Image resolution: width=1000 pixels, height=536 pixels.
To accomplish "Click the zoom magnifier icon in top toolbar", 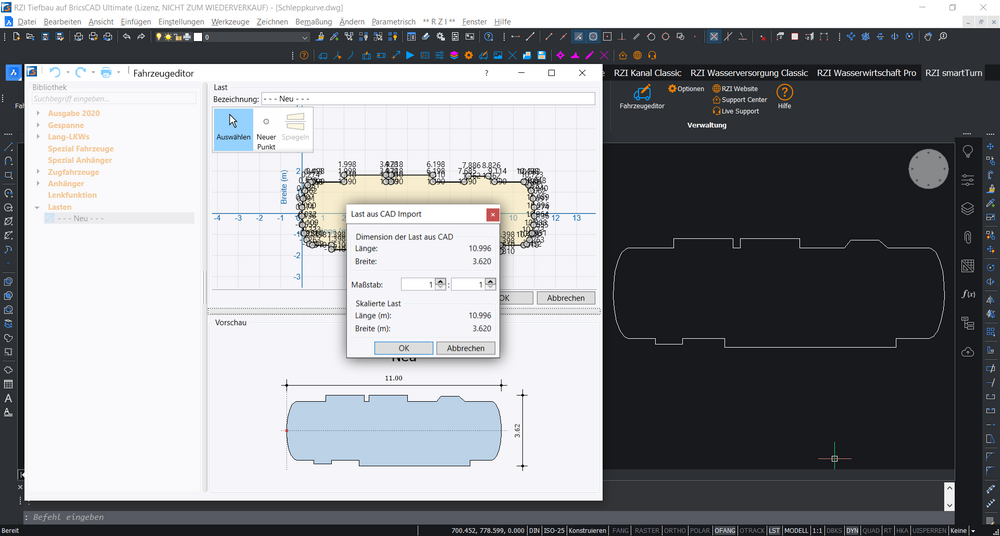I will point(943,37).
